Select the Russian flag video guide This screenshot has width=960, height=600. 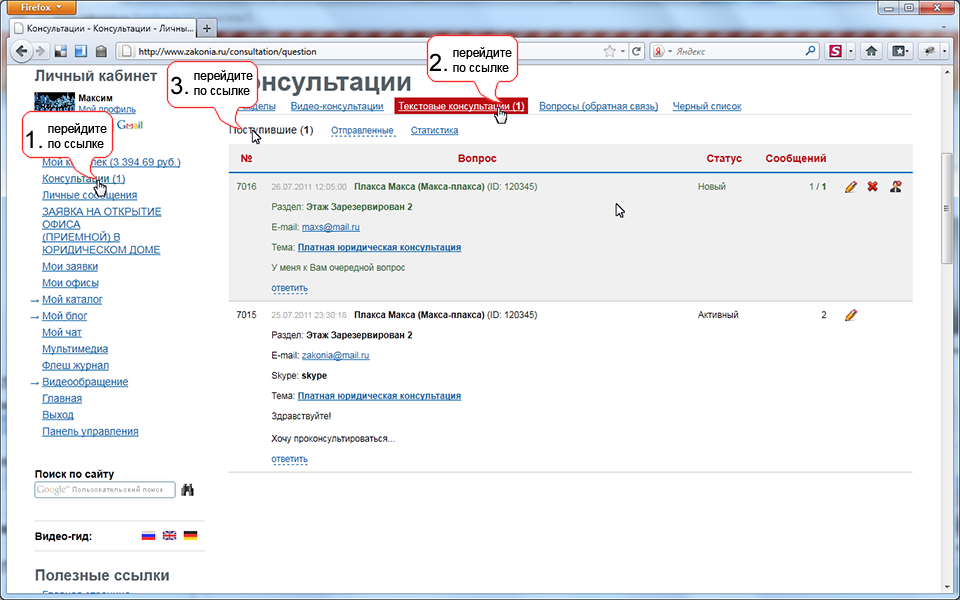tap(148, 536)
